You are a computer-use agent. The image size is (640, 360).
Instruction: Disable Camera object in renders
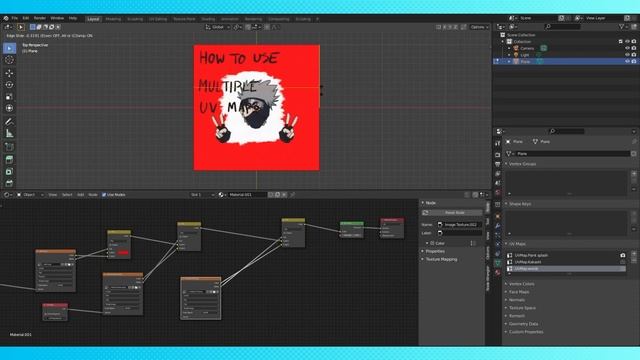pos(634,48)
